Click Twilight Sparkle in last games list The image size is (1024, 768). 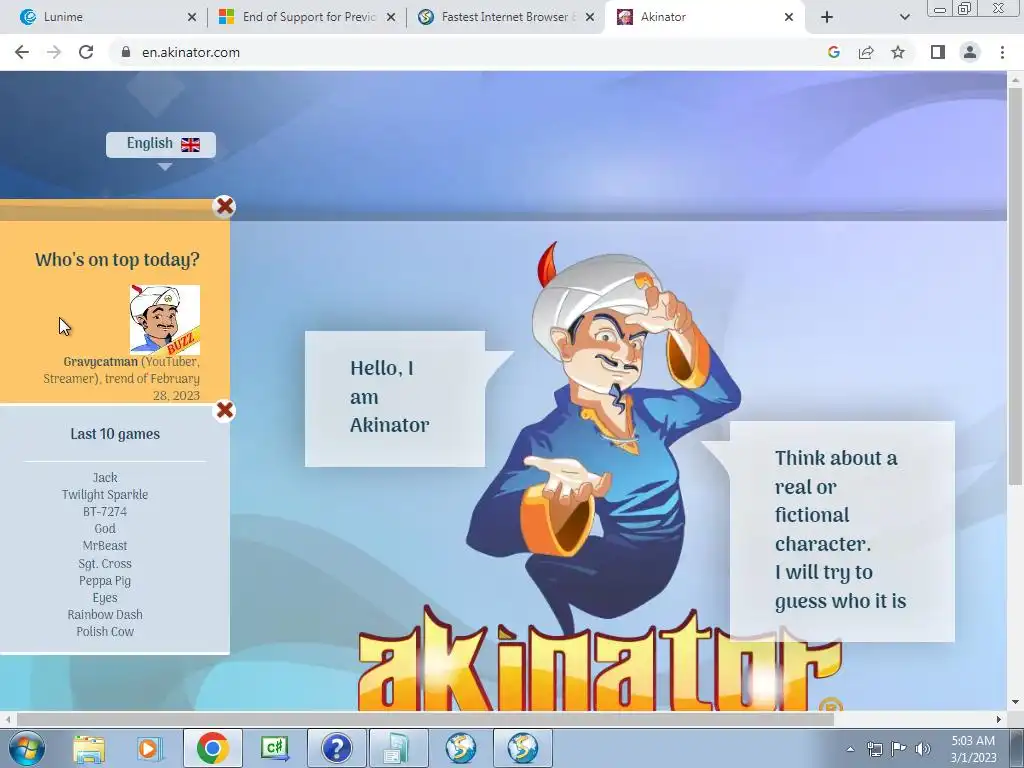[x=104, y=494]
